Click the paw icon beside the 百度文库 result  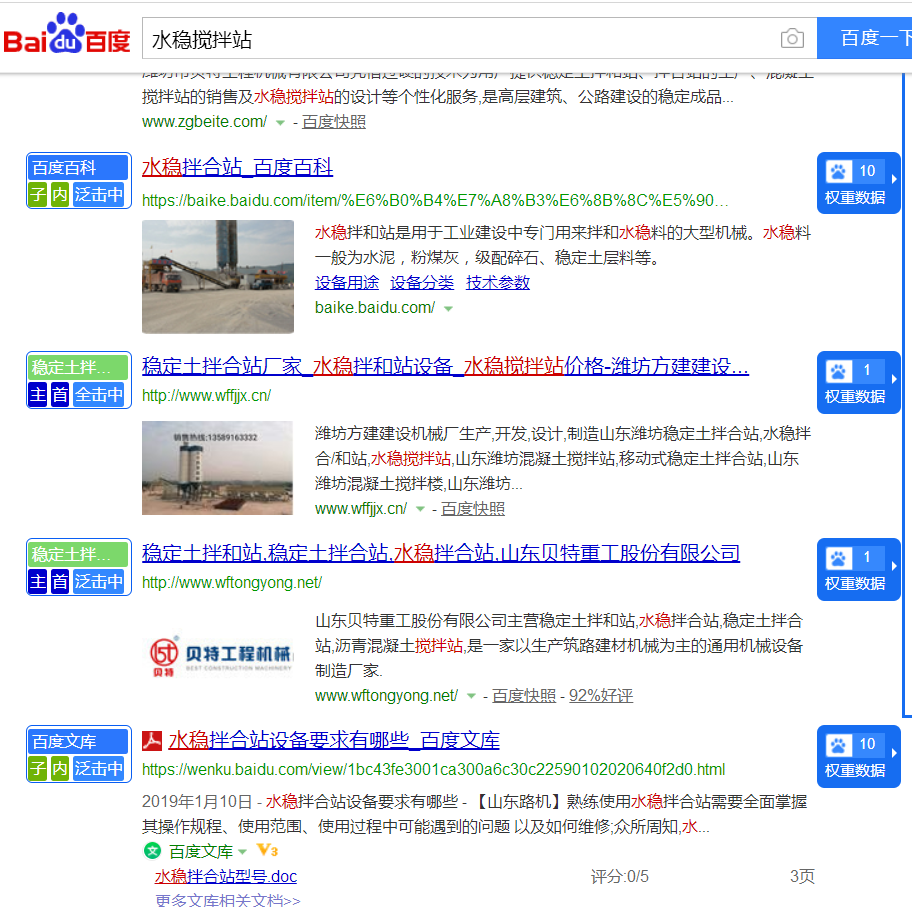tap(838, 745)
